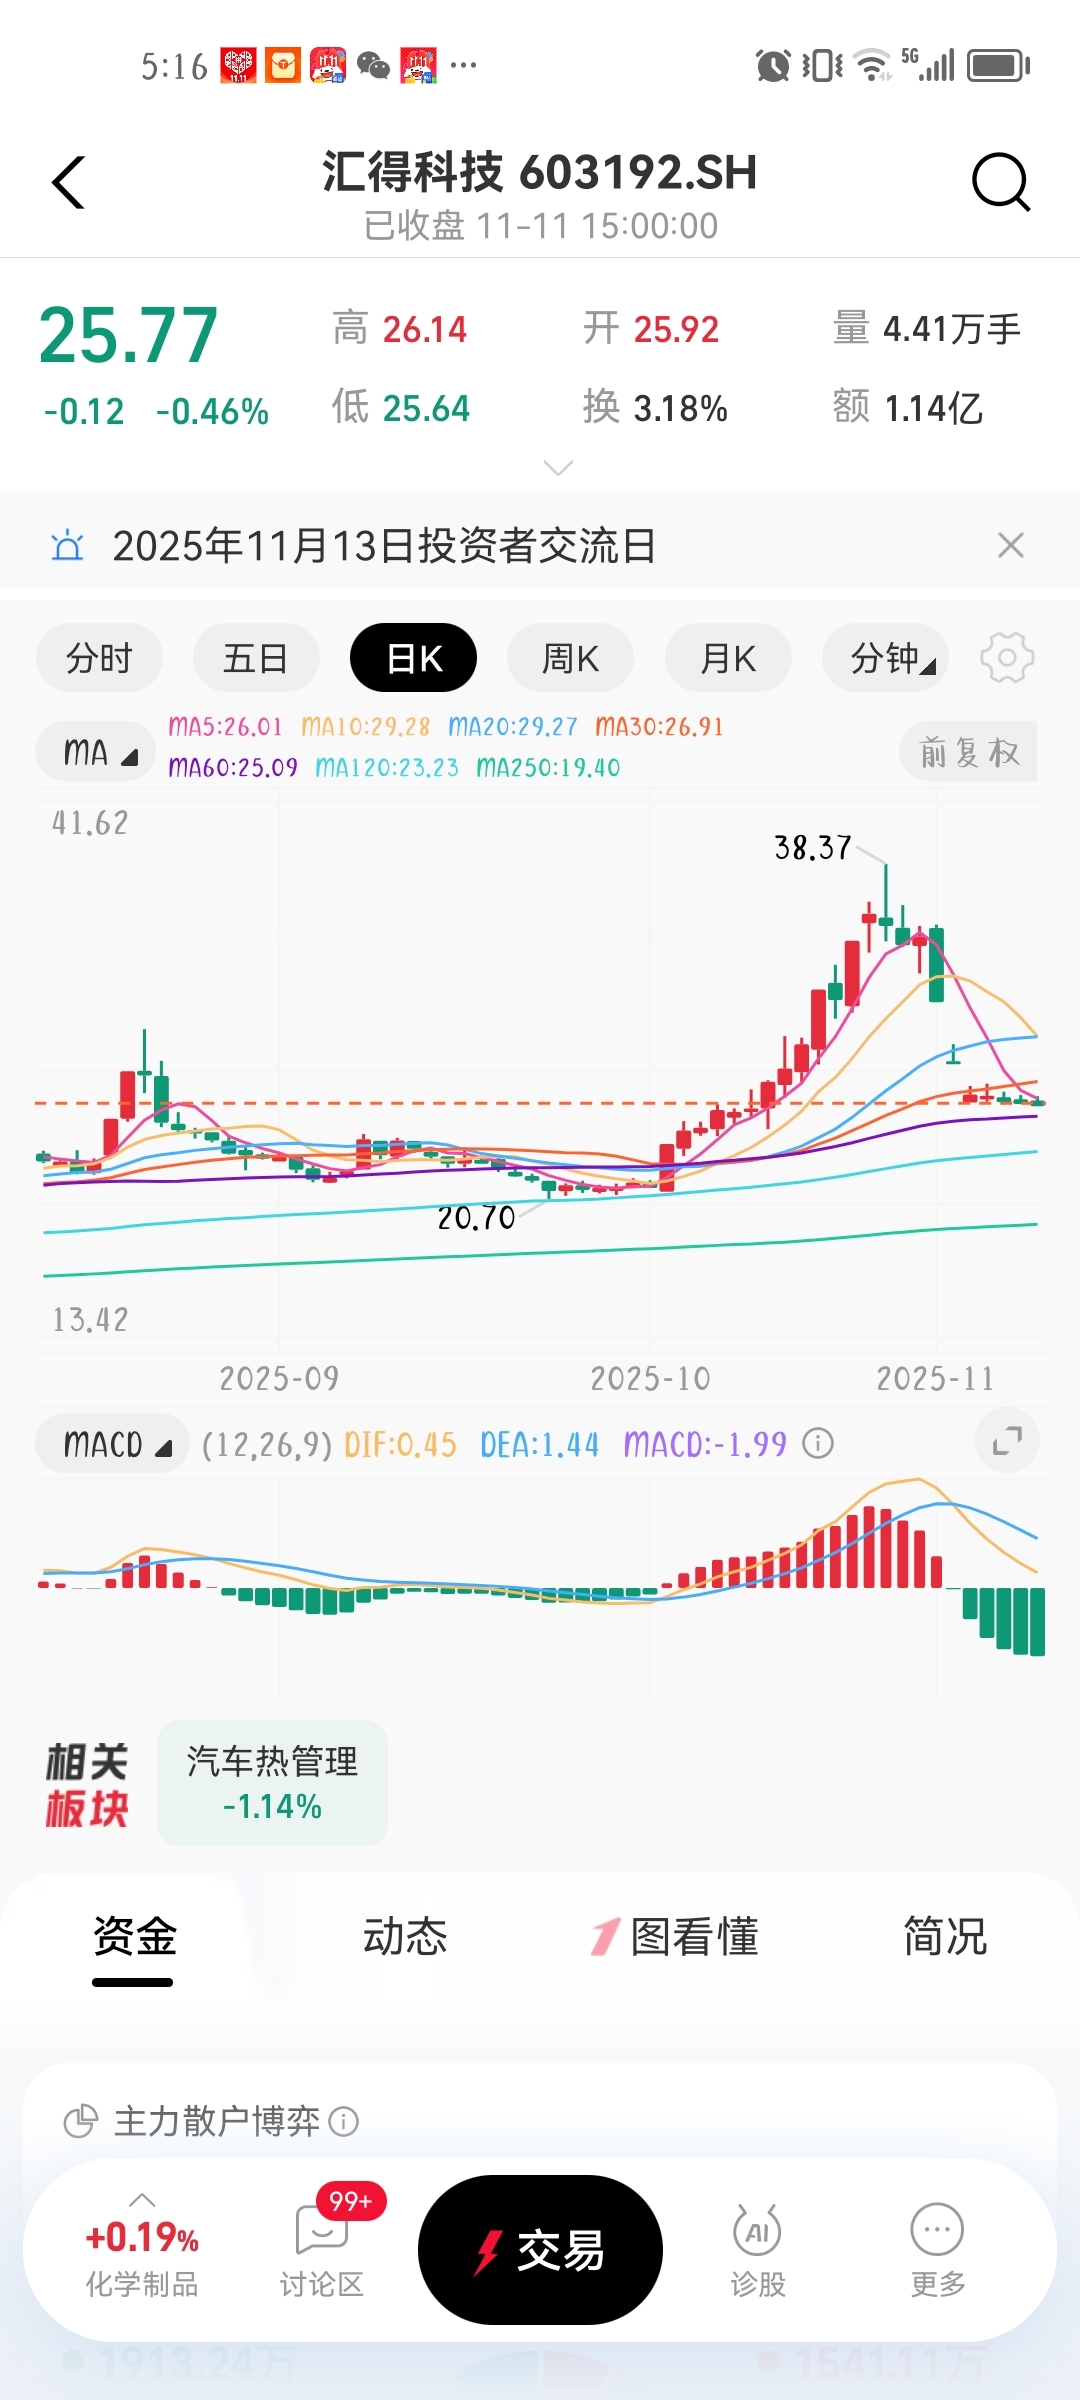Tap DEA:1.44 indicator value
1080x2400 pixels.
539,1444
